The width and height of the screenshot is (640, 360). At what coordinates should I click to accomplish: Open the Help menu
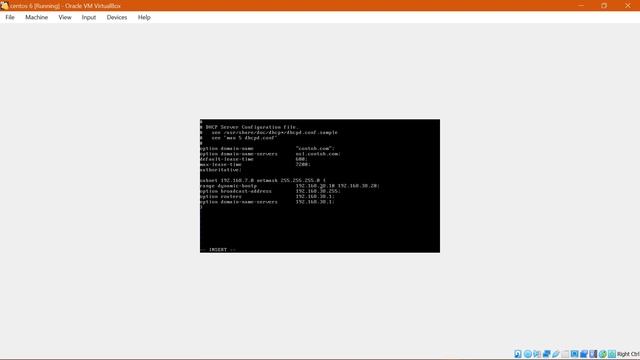pyautogui.click(x=144, y=17)
